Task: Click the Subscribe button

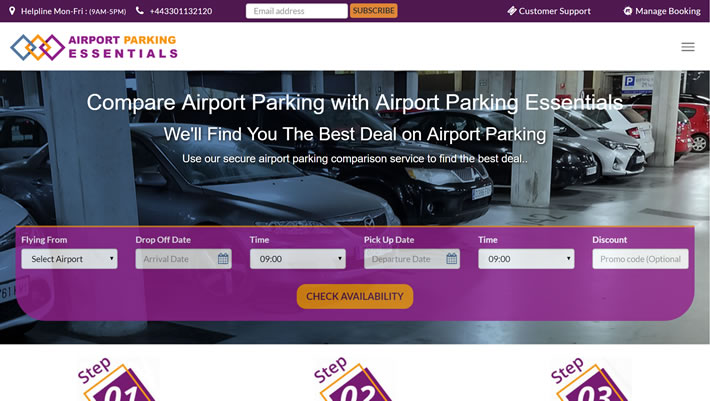Action: click(x=374, y=11)
